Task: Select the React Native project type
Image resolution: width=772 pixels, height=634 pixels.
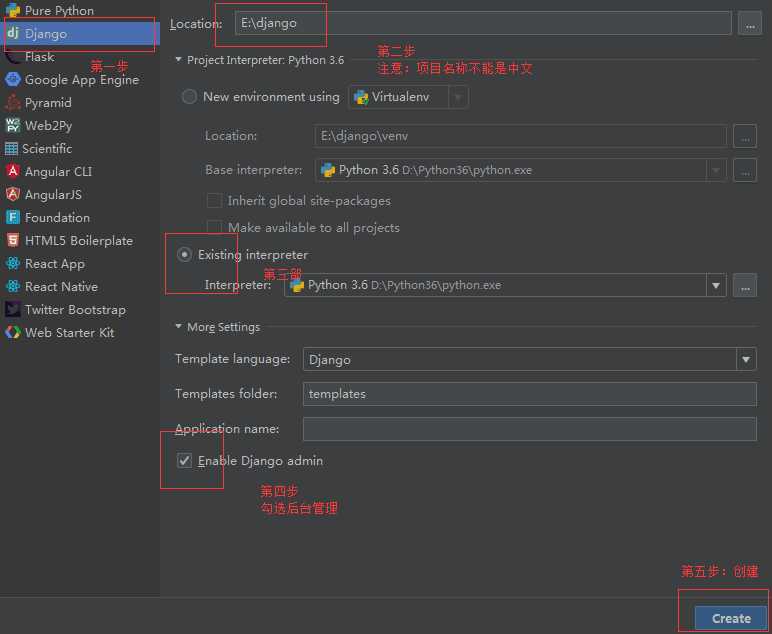Action: [80, 286]
